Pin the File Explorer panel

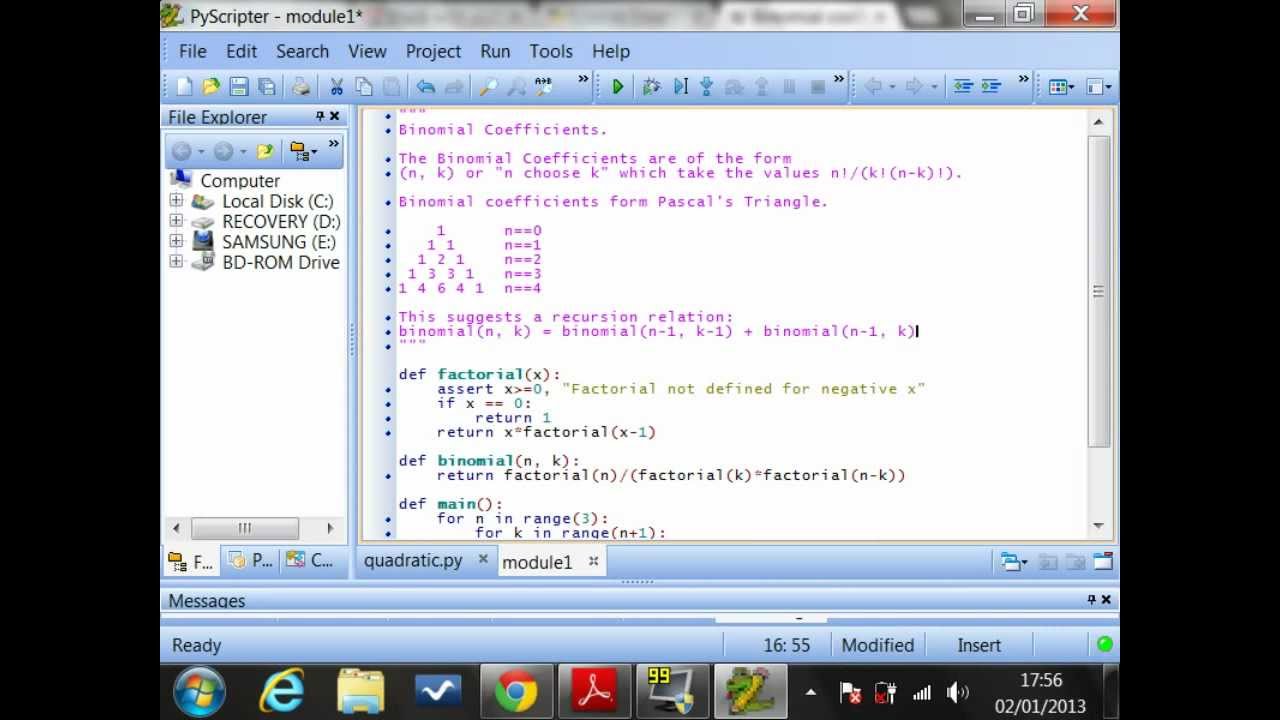pos(320,117)
